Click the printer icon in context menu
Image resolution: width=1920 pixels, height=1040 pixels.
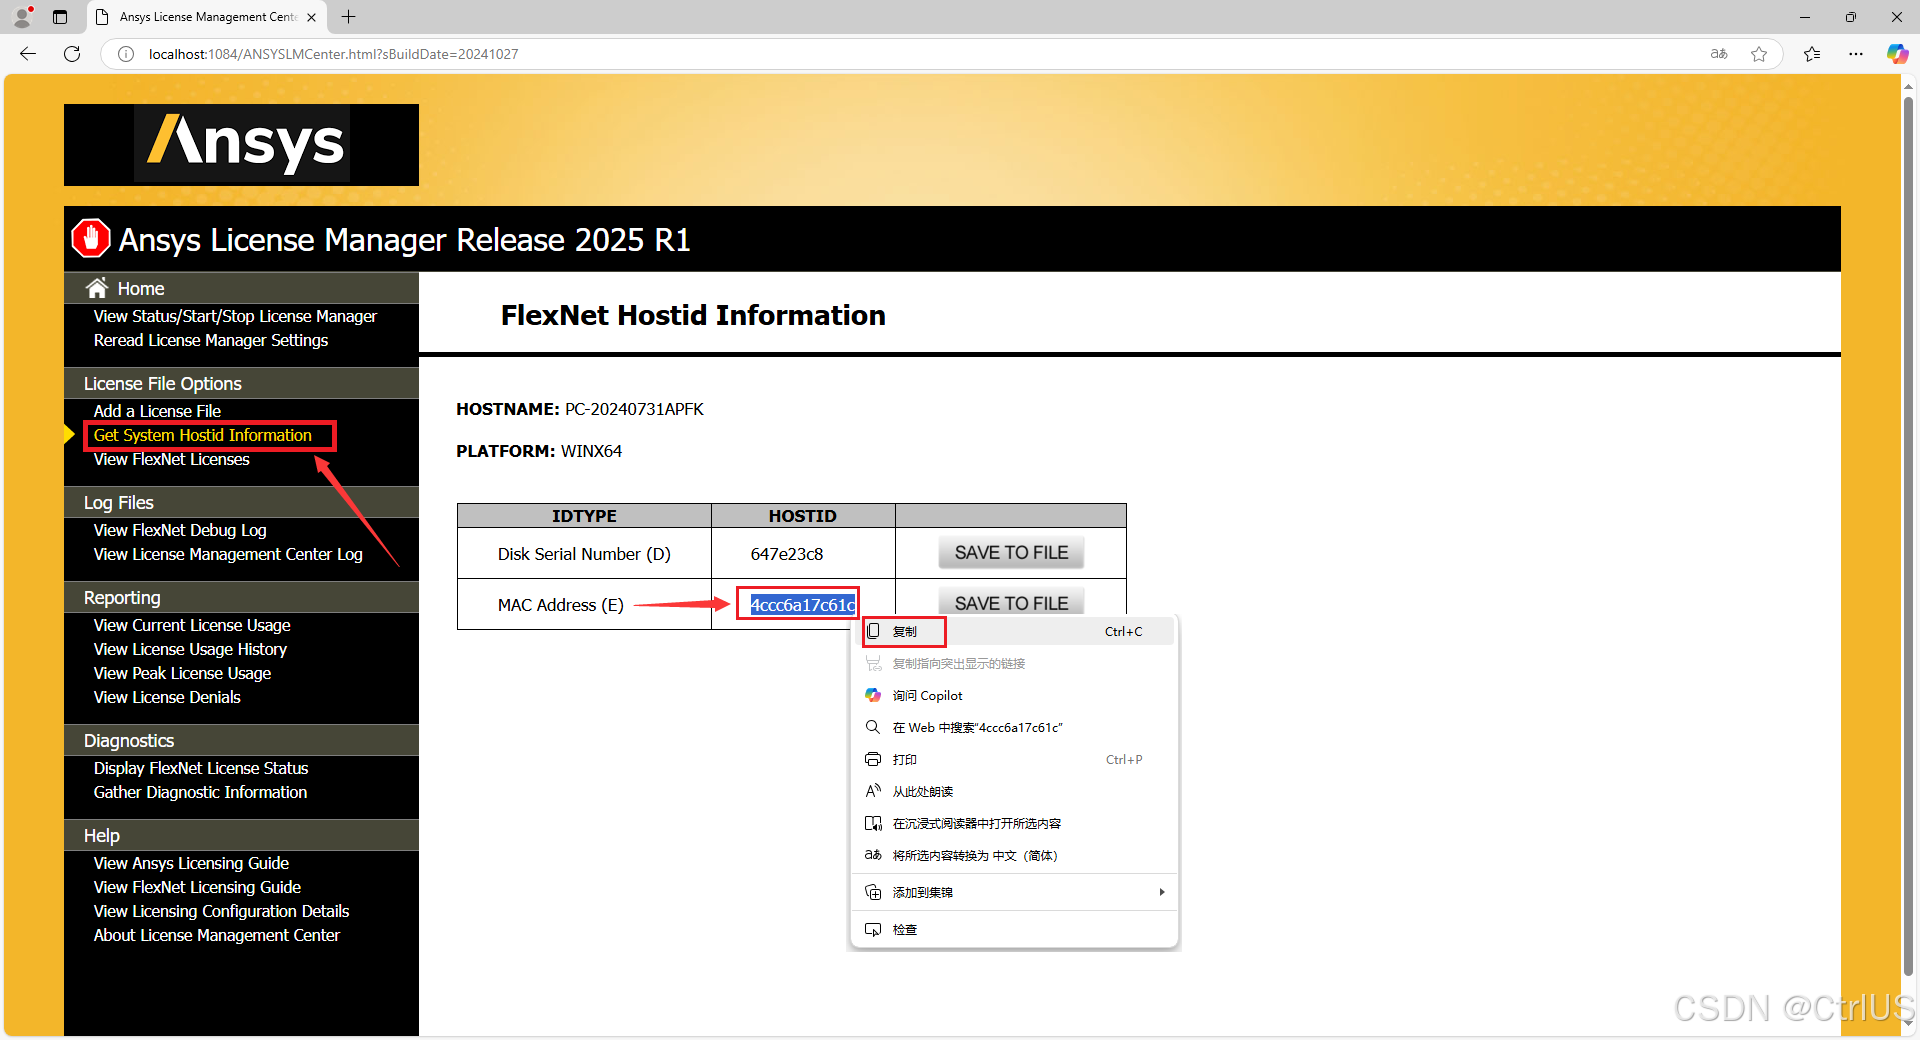[873, 759]
